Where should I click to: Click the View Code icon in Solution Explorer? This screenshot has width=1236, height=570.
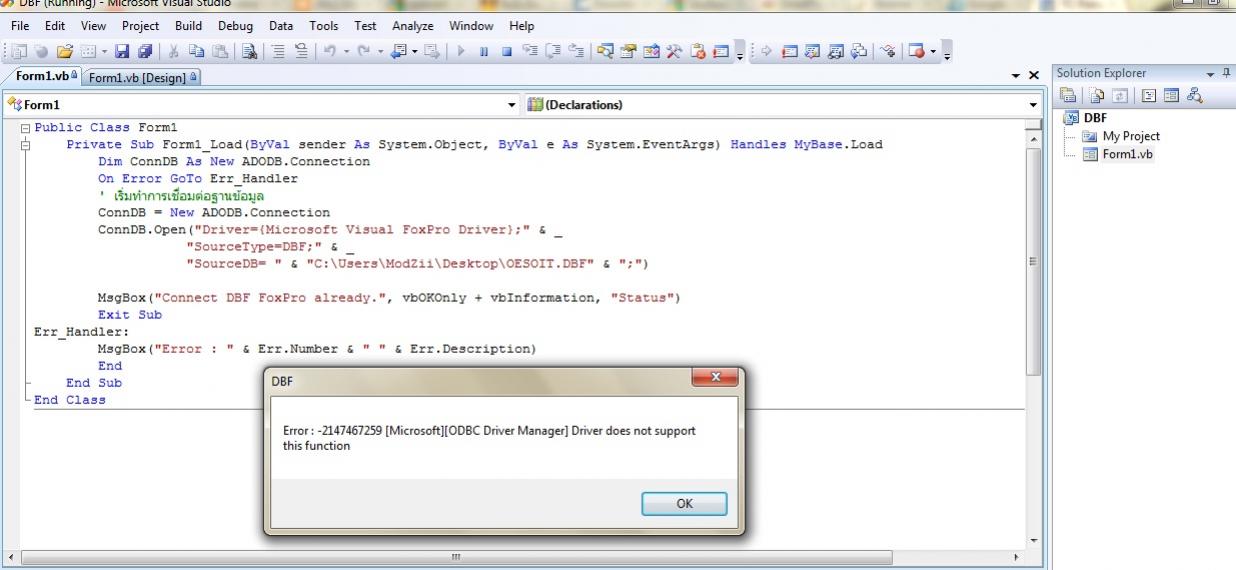[1150, 96]
